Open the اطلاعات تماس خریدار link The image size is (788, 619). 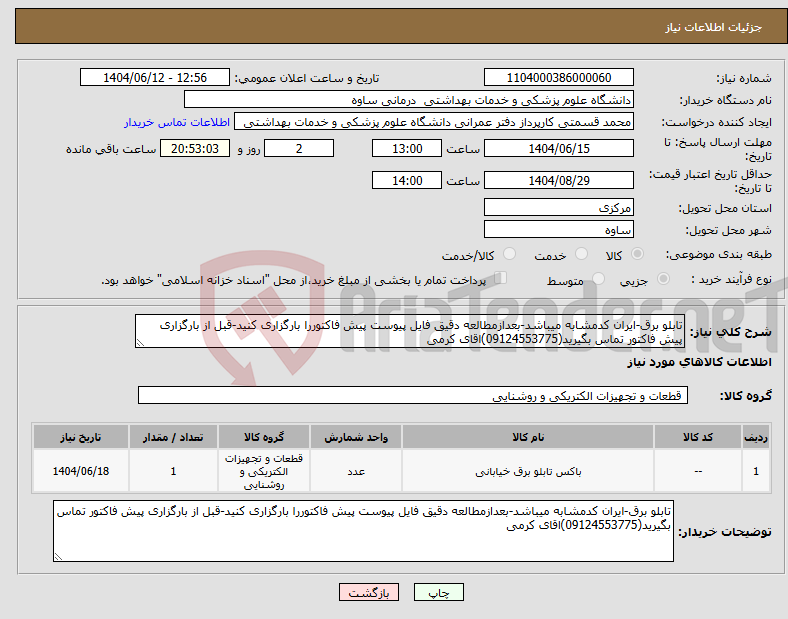point(177,122)
